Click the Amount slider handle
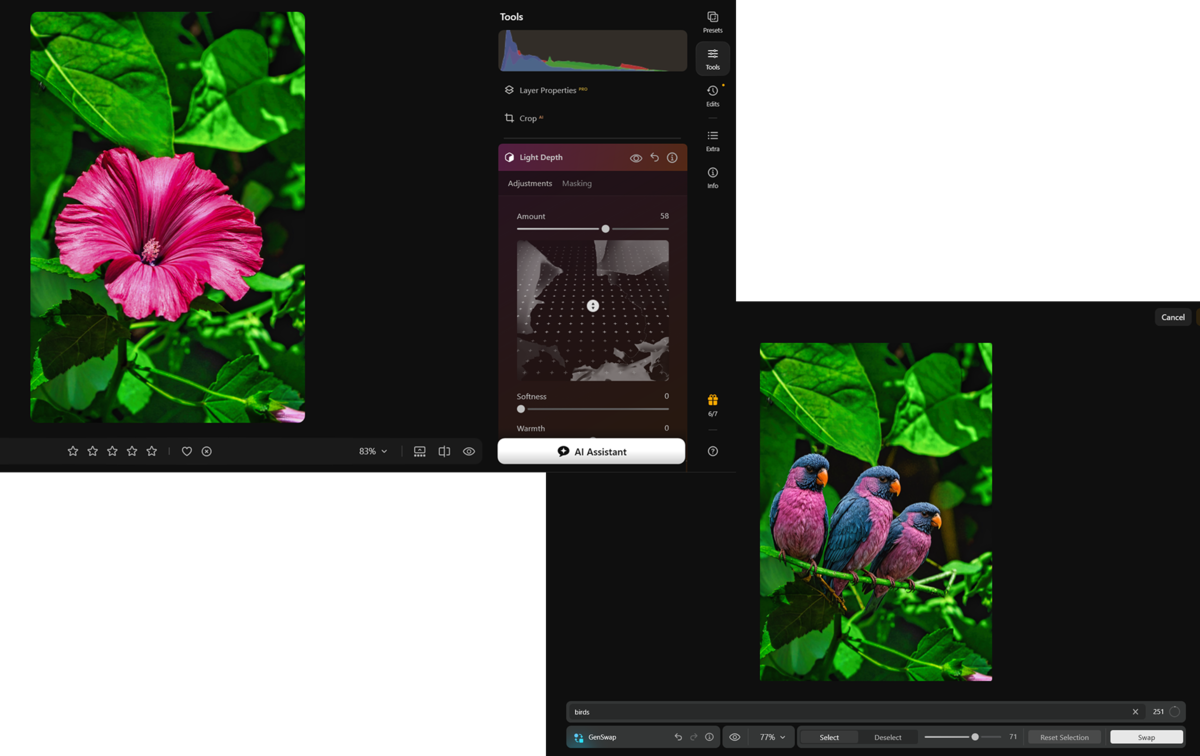The image size is (1200, 756). point(605,229)
